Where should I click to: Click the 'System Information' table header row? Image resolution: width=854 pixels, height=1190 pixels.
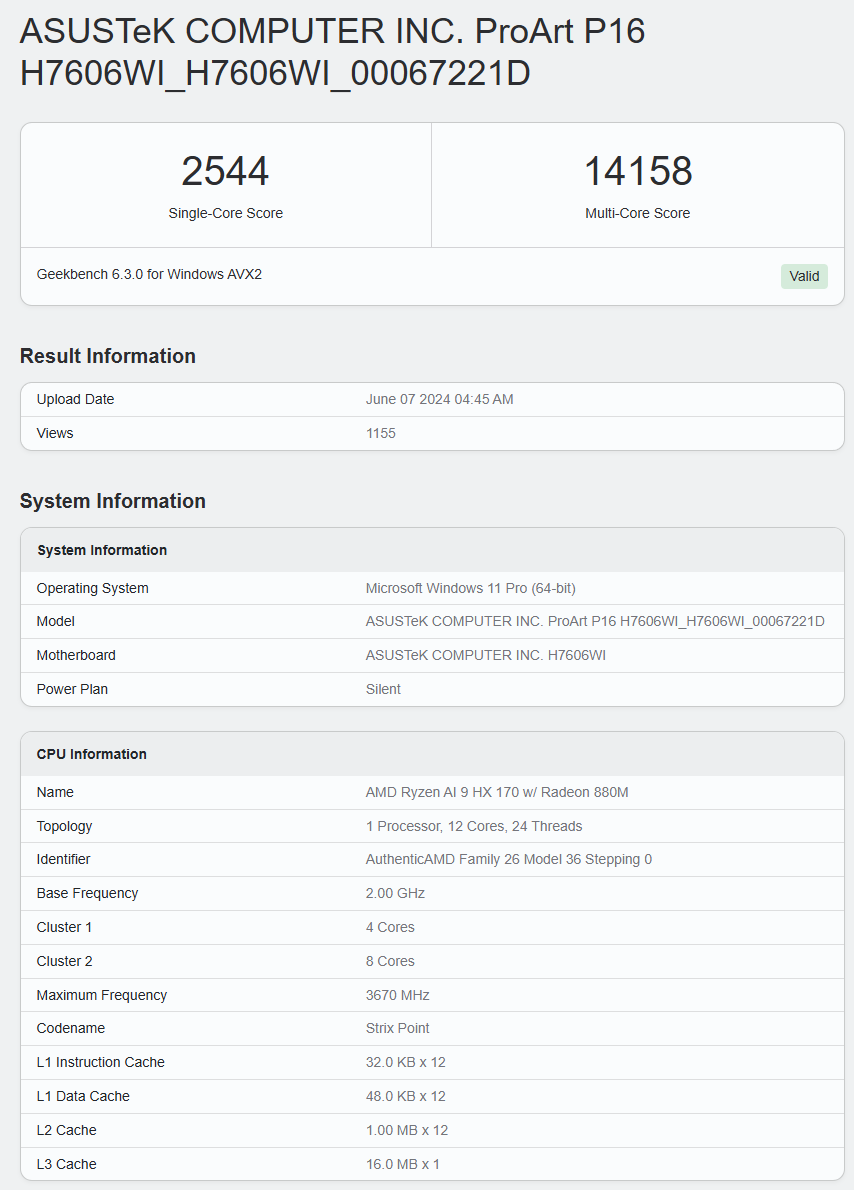[432, 550]
